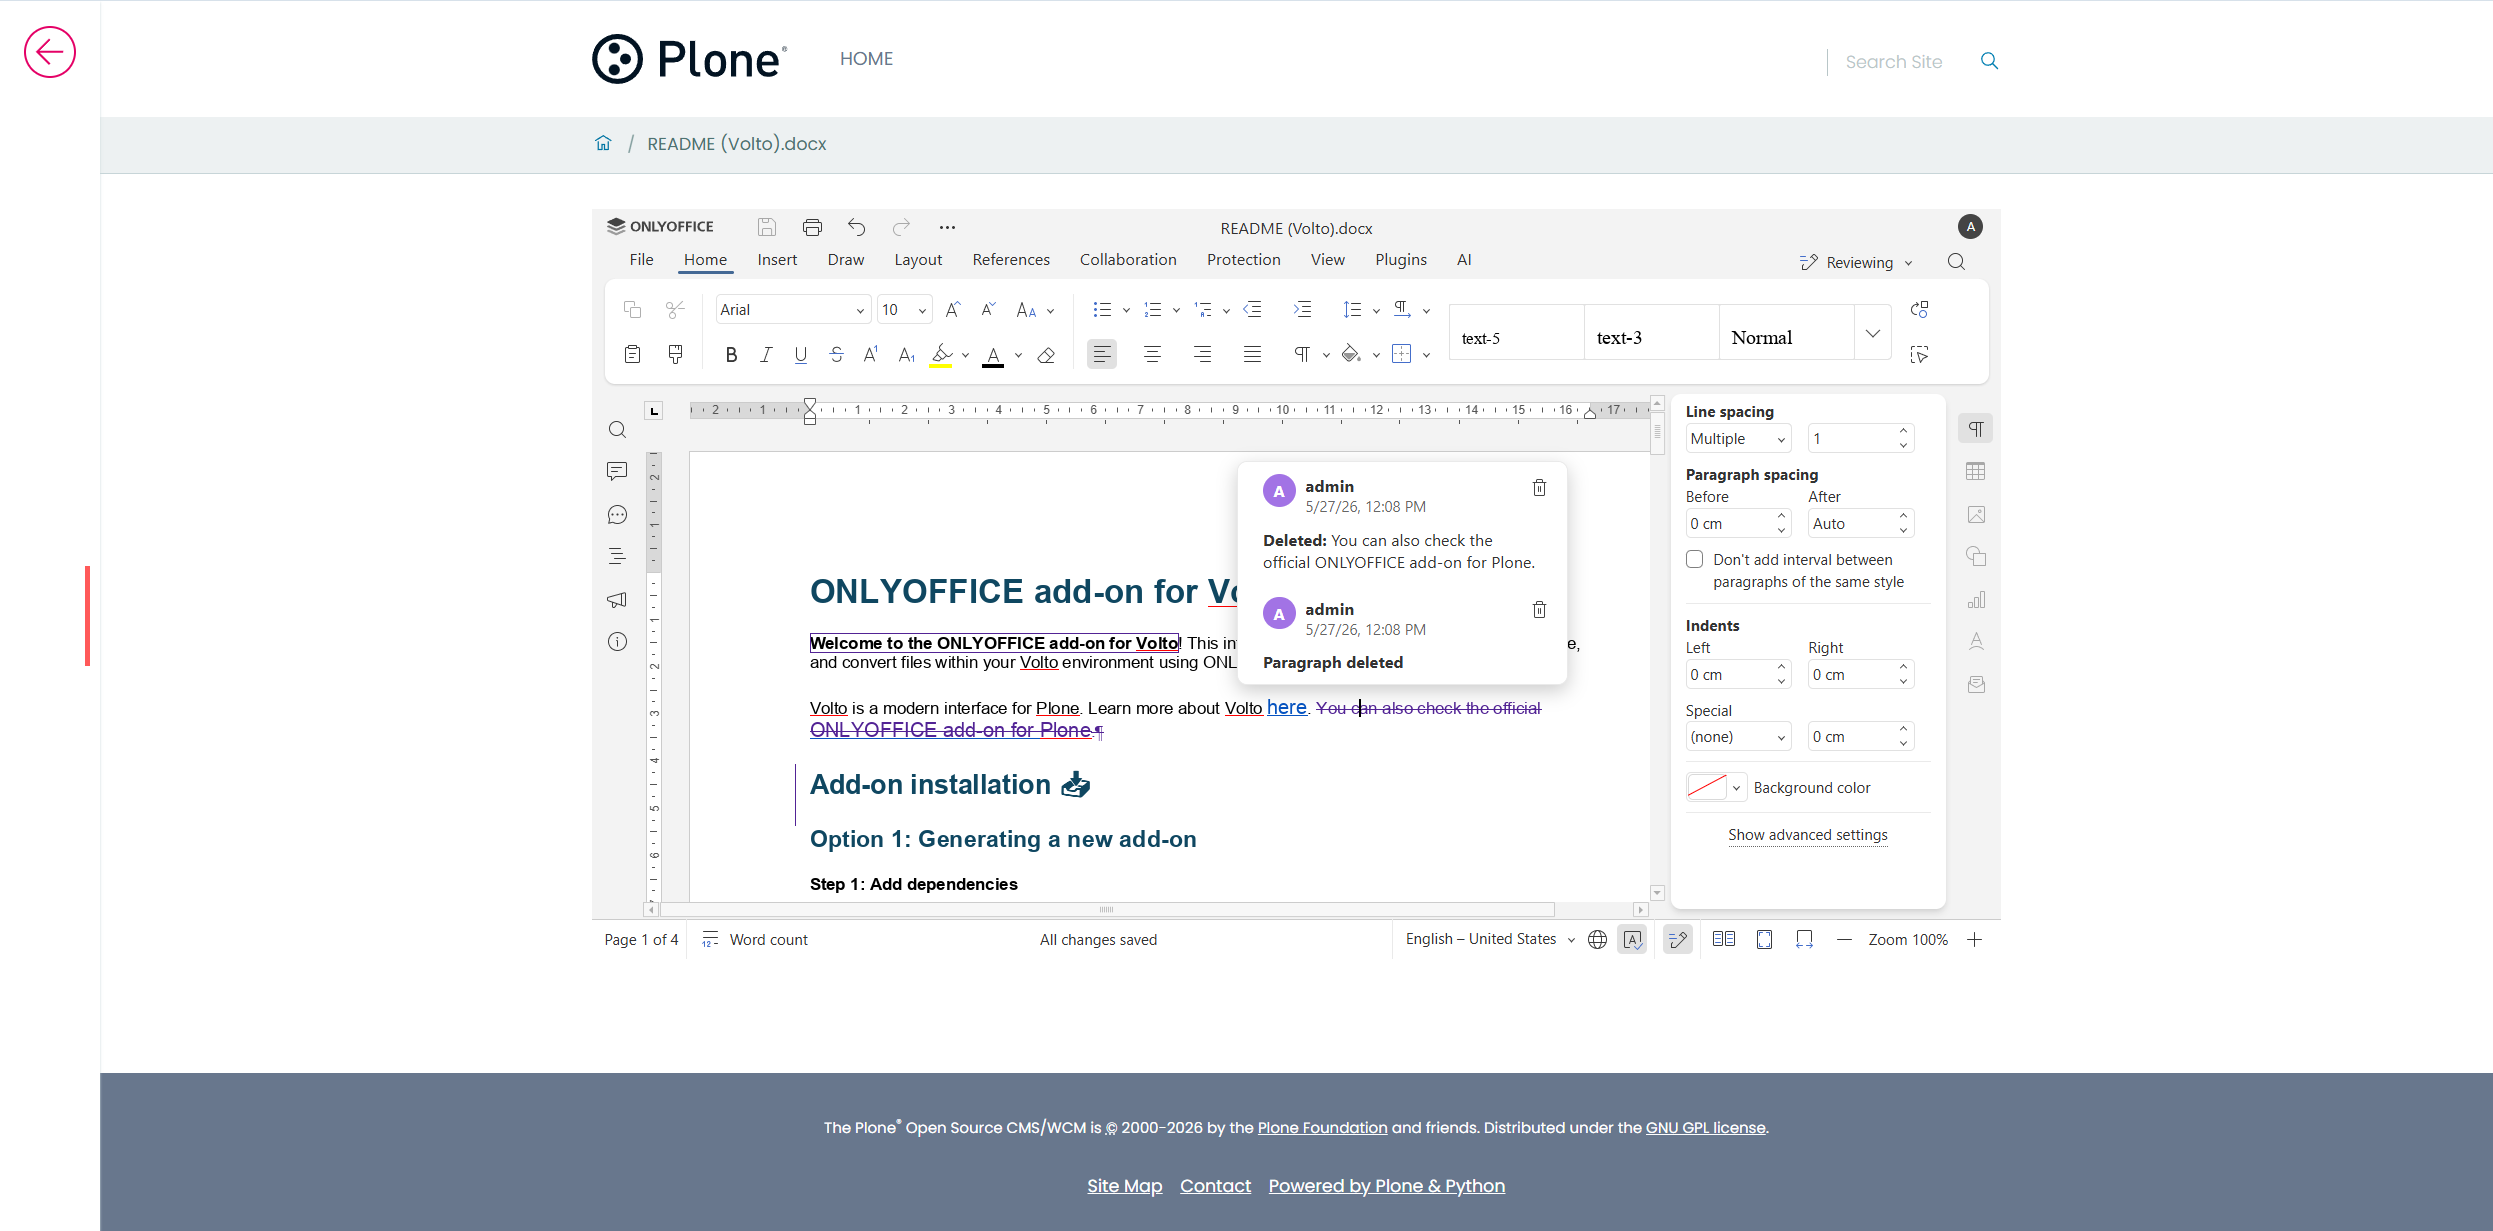Screen dimensions: 2493x1231
Task: Open the About info icon
Action: tap(617, 642)
